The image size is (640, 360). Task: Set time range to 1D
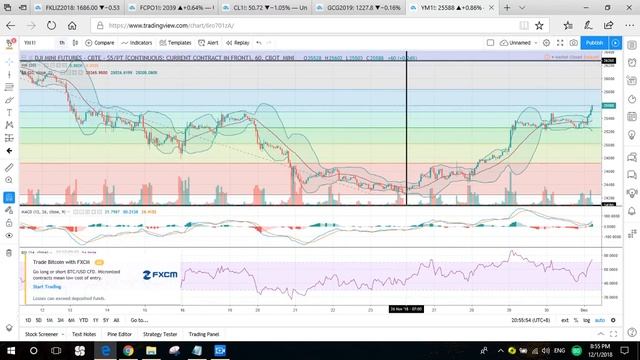[x=28, y=320]
